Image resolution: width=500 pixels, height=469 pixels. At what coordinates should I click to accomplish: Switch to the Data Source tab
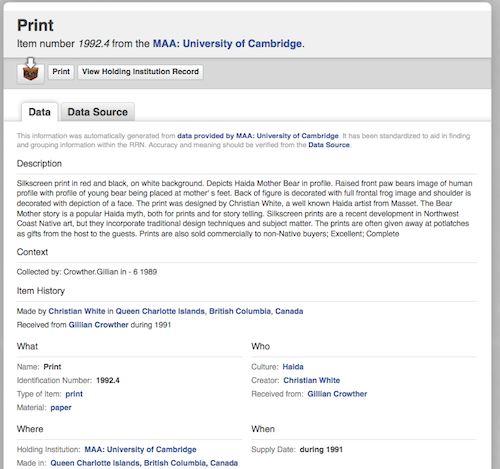tap(98, 112)
